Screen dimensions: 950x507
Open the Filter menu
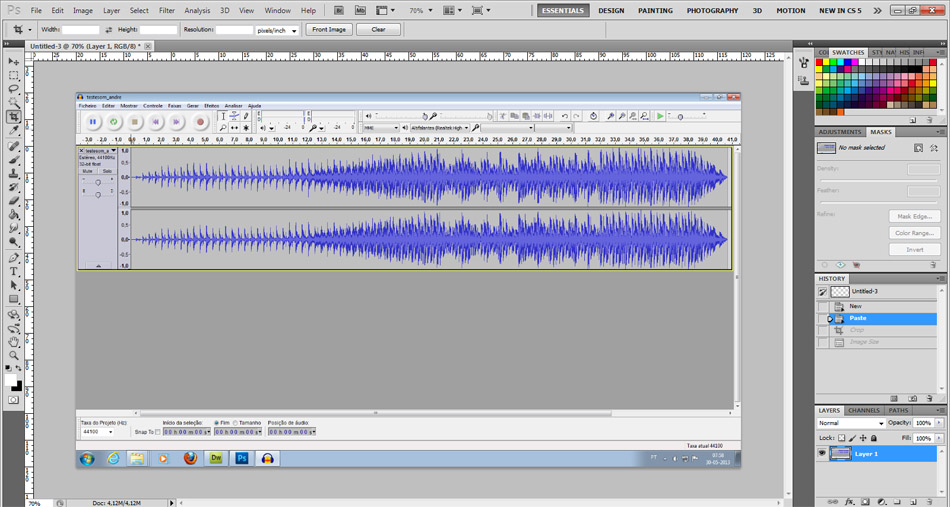(x=166, y=11)
